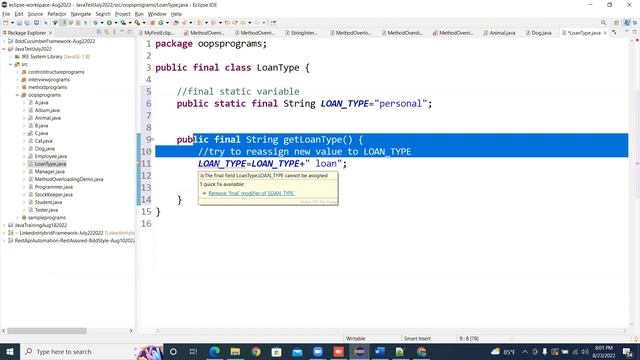
Task: Select Employee.java in Package Explorer
Action: [51, 156]
